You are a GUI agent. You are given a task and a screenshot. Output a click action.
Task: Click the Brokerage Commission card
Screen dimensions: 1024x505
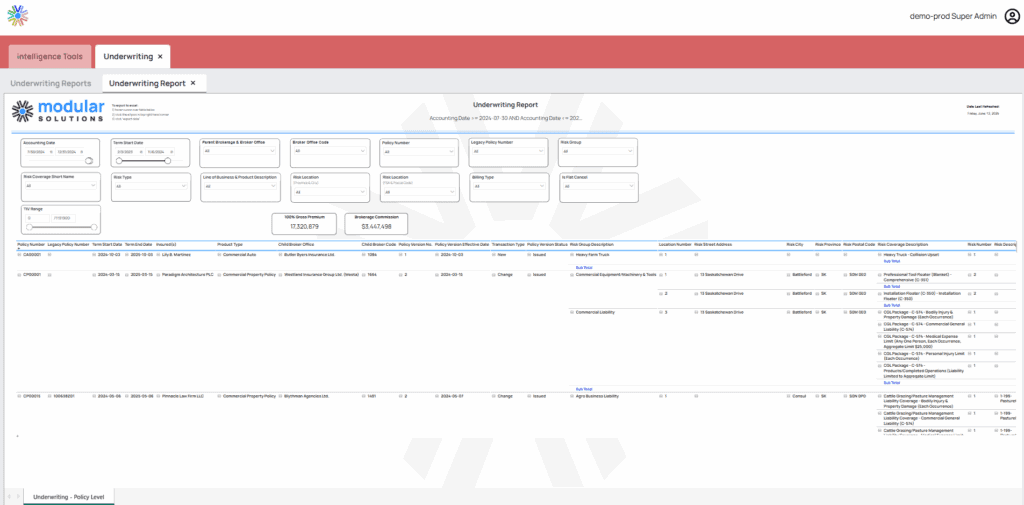pos(376,223)
